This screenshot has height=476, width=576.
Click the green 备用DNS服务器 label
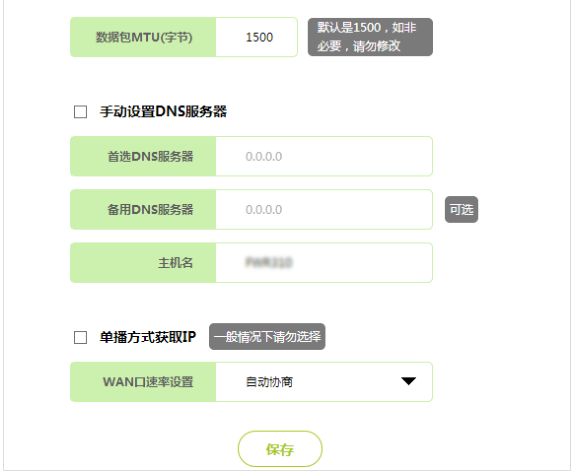tap(143, 209)
